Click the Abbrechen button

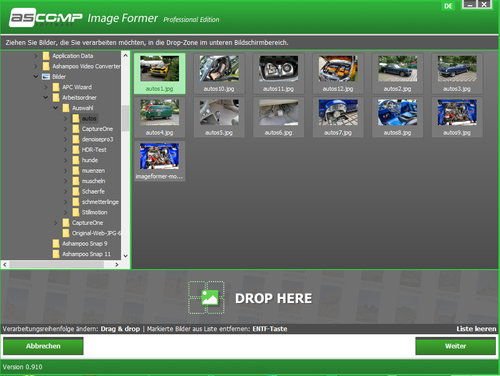click(x=43, y=346)
